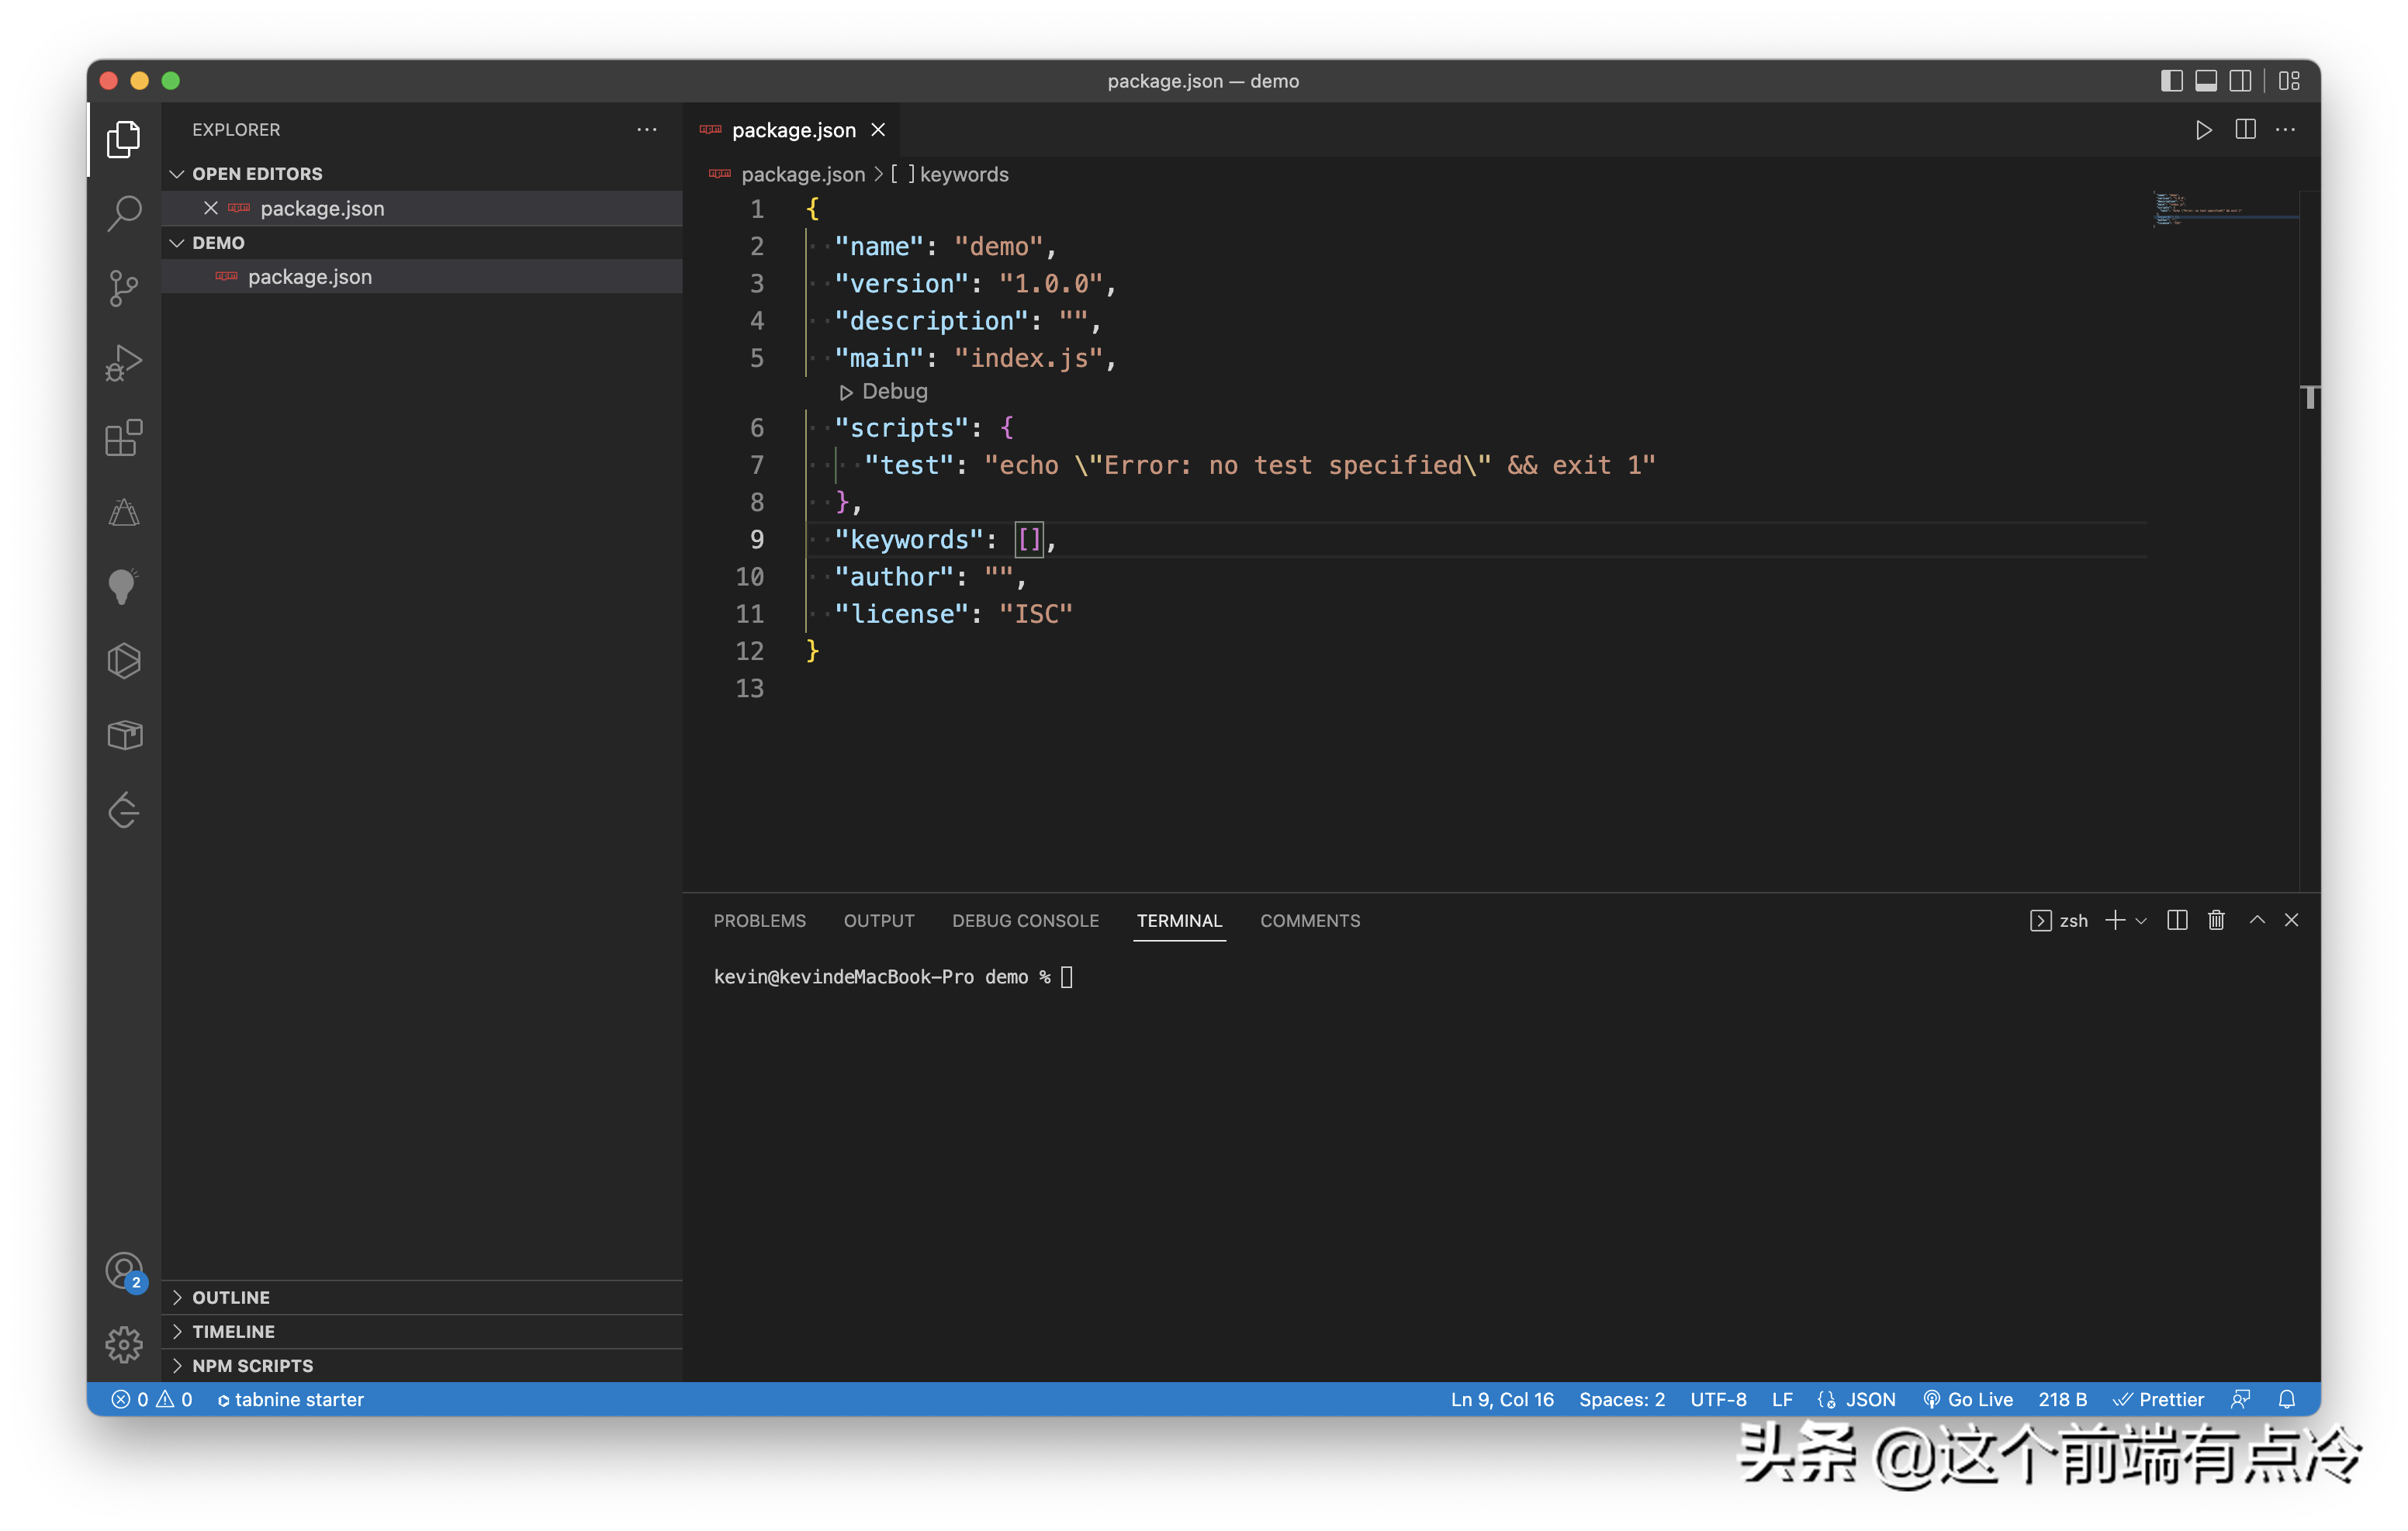
Task: Click keywords in the breadcrumb
Action: coord(964,174)
